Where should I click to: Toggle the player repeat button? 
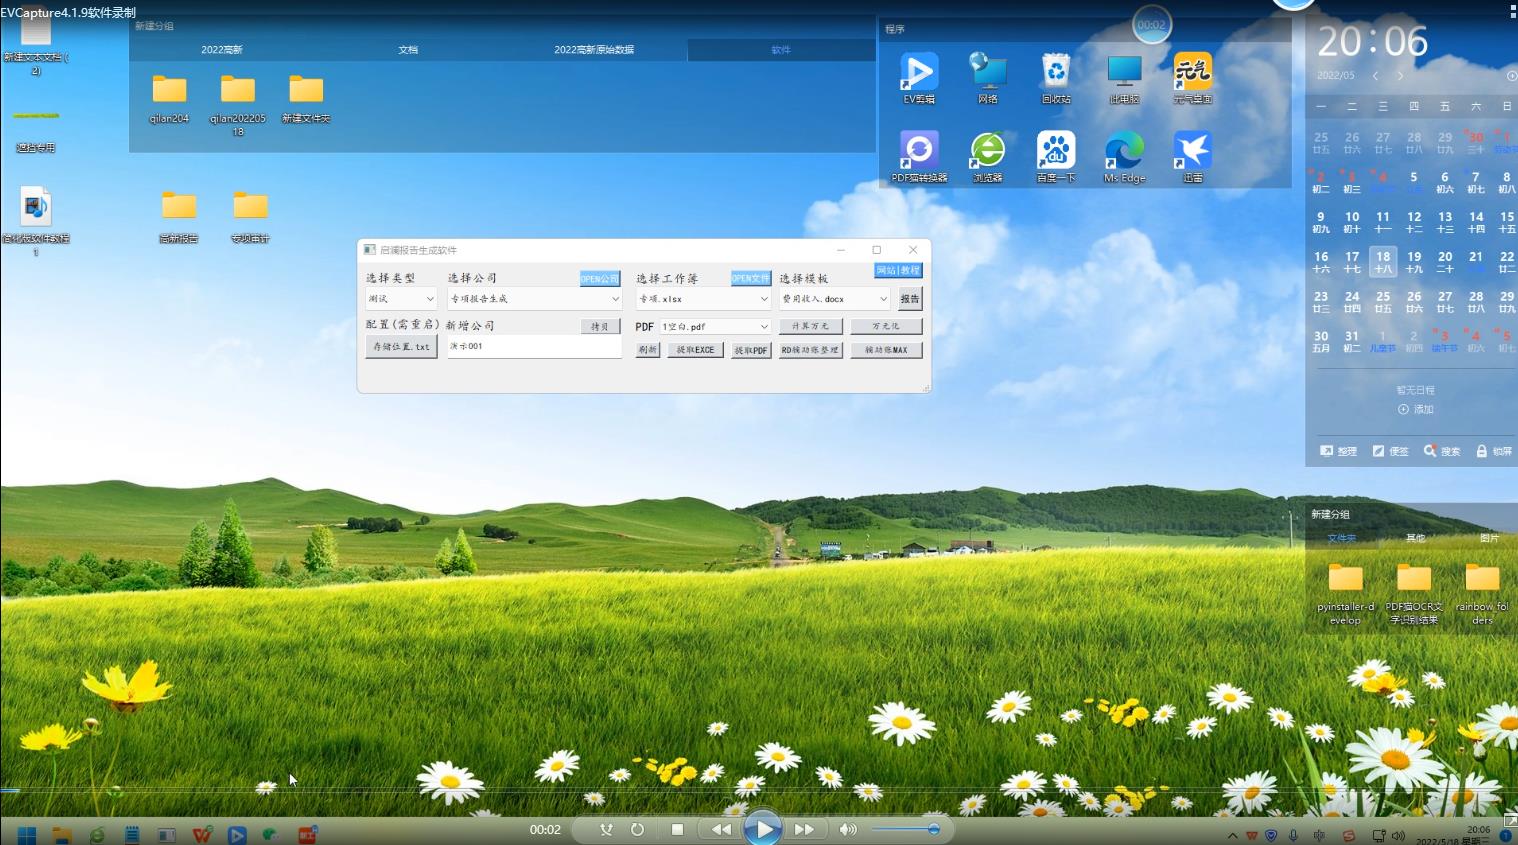point(637,829)
